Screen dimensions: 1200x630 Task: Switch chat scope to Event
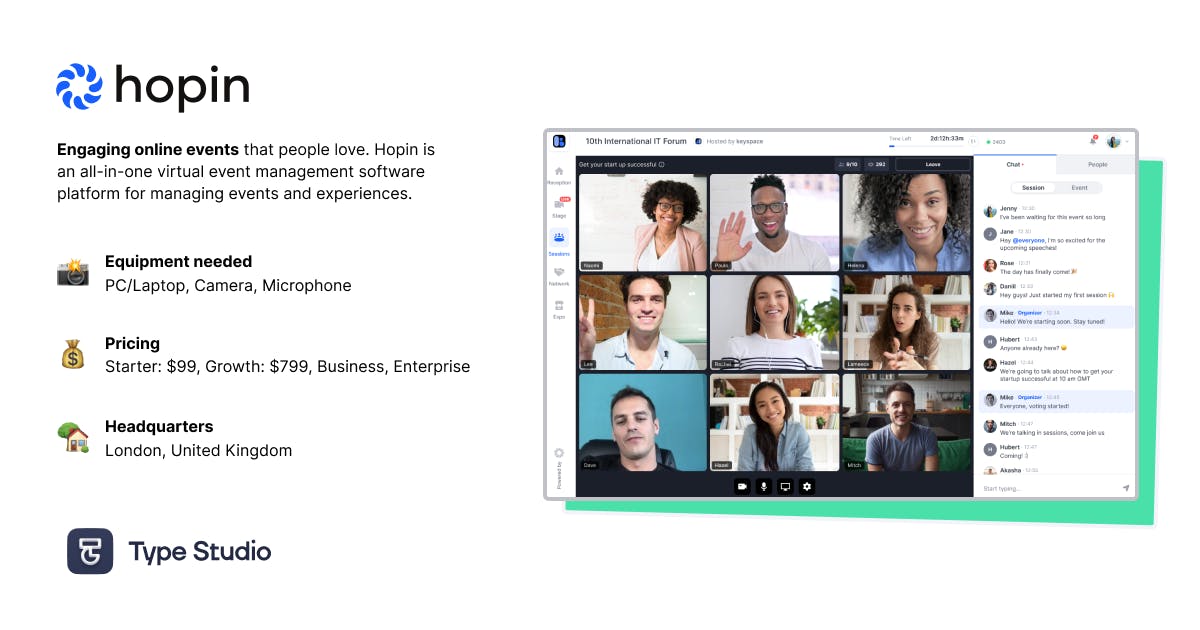pyautogui.click(x=1079, y=187)
